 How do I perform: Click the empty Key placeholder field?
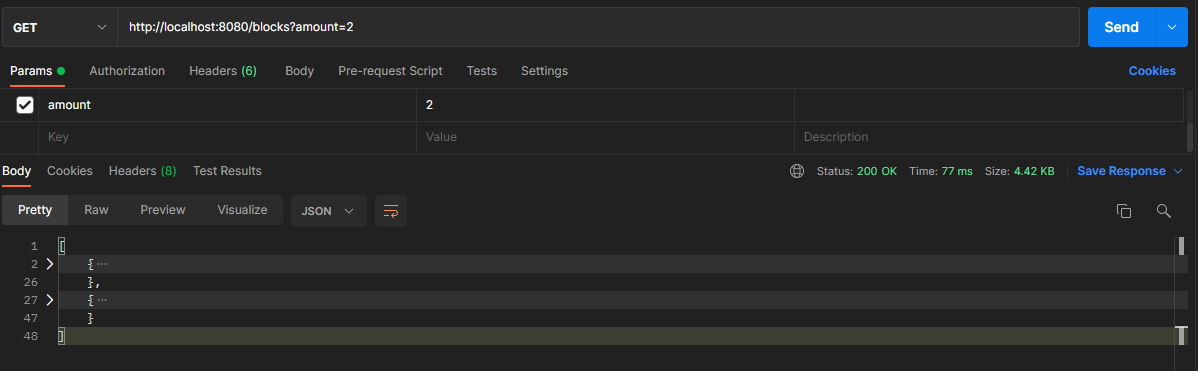tap(228, 137)
